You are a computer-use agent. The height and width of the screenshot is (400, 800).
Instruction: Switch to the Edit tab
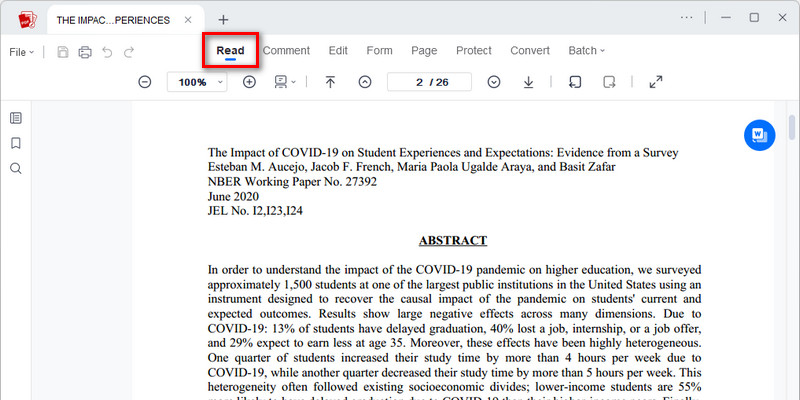[x=338, y=51]
